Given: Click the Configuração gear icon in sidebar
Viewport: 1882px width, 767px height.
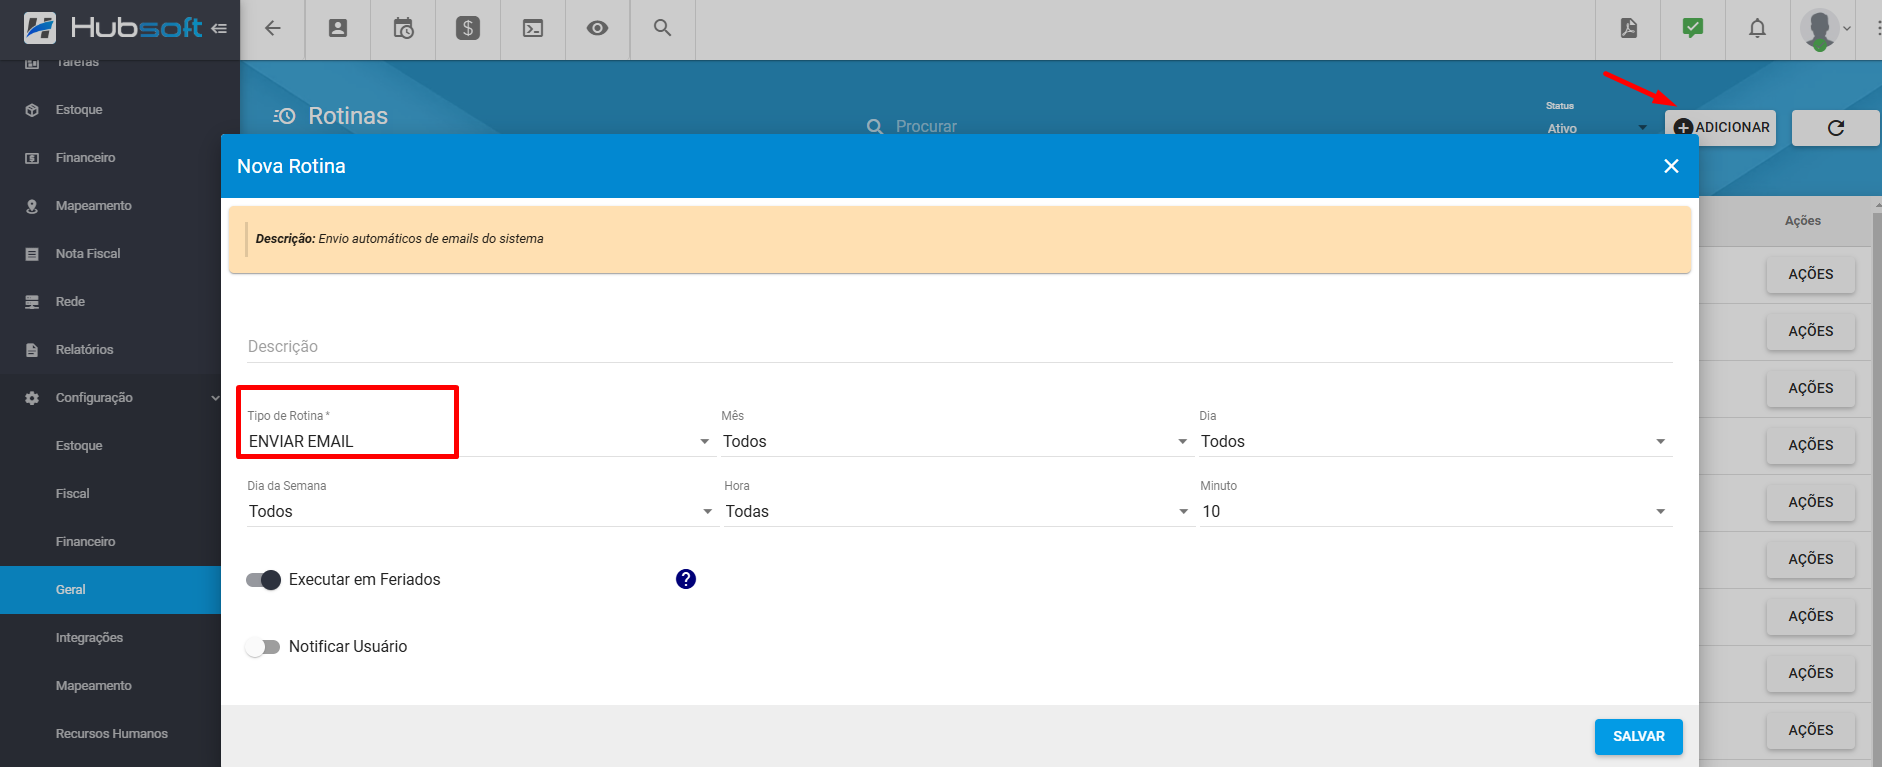Looking at the screenshot, I should (x=32, y=398).
